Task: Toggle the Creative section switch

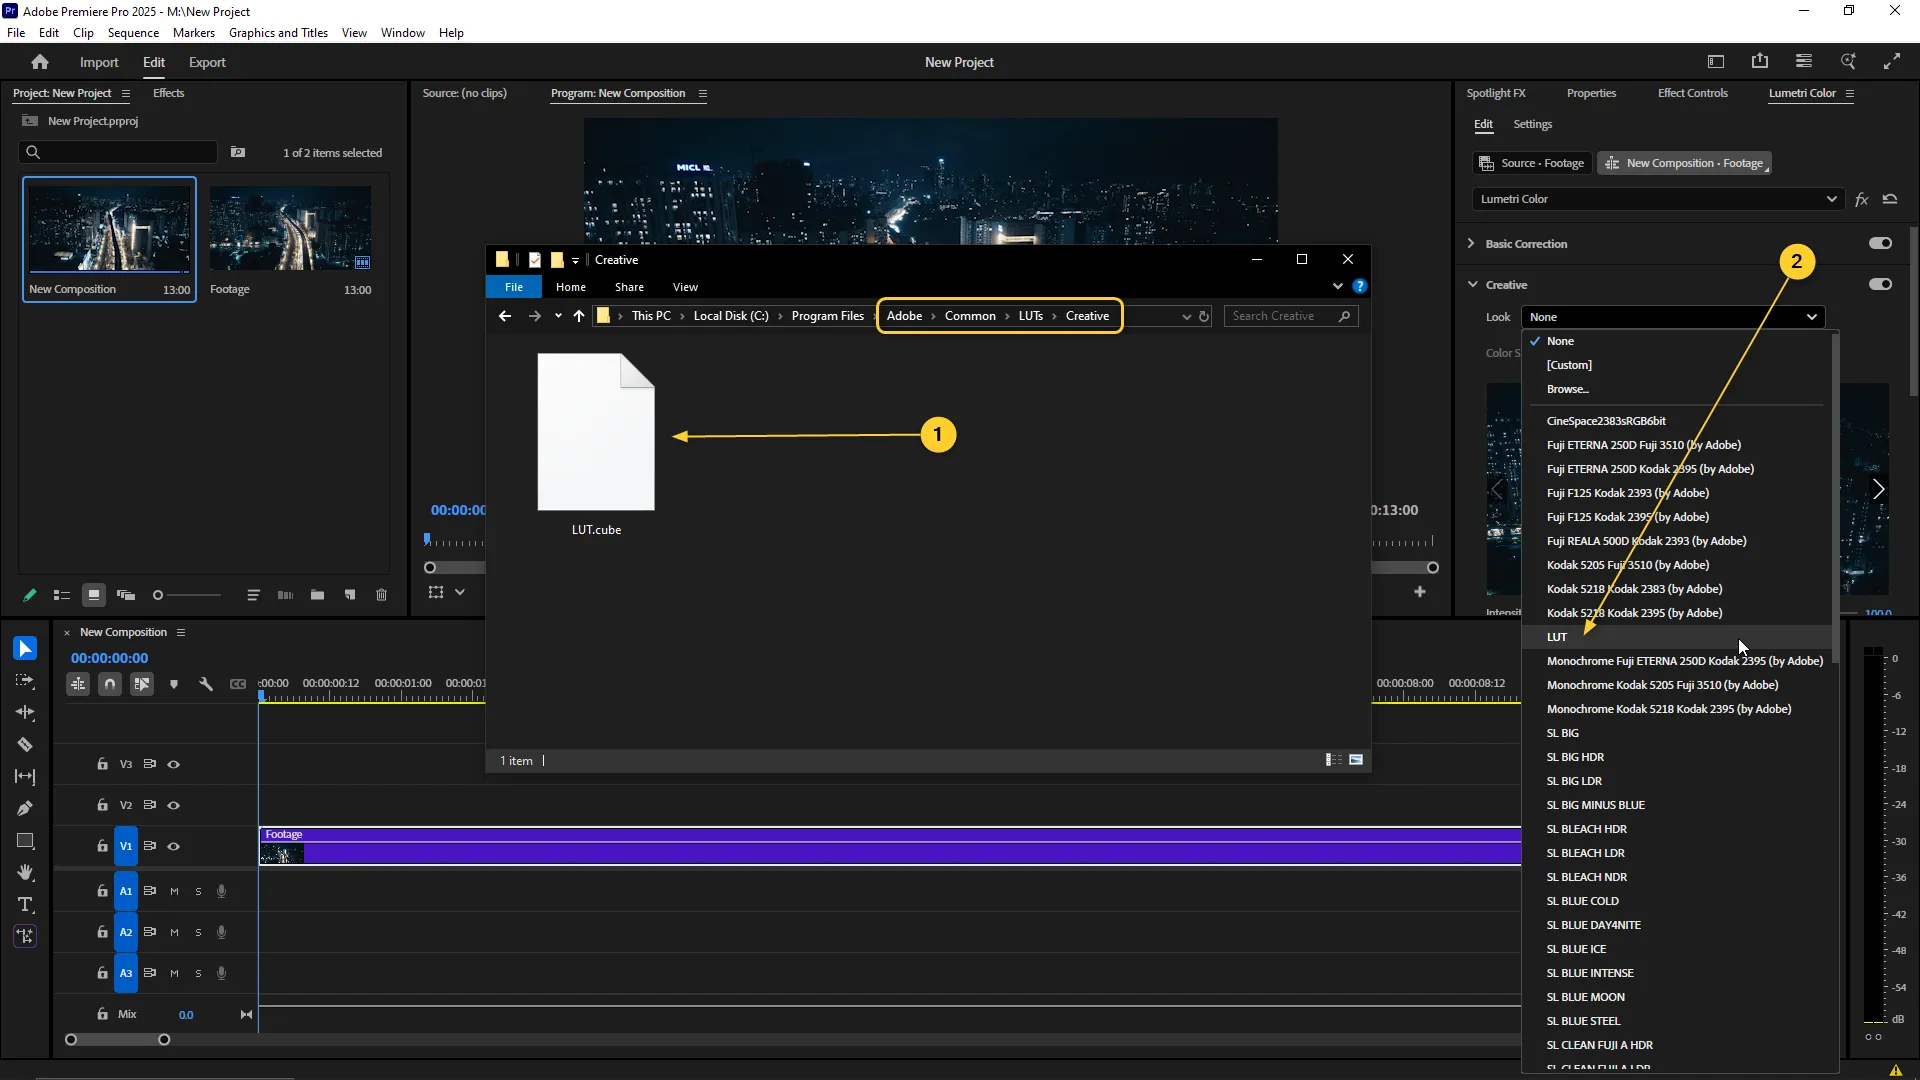Action: 1880,284
